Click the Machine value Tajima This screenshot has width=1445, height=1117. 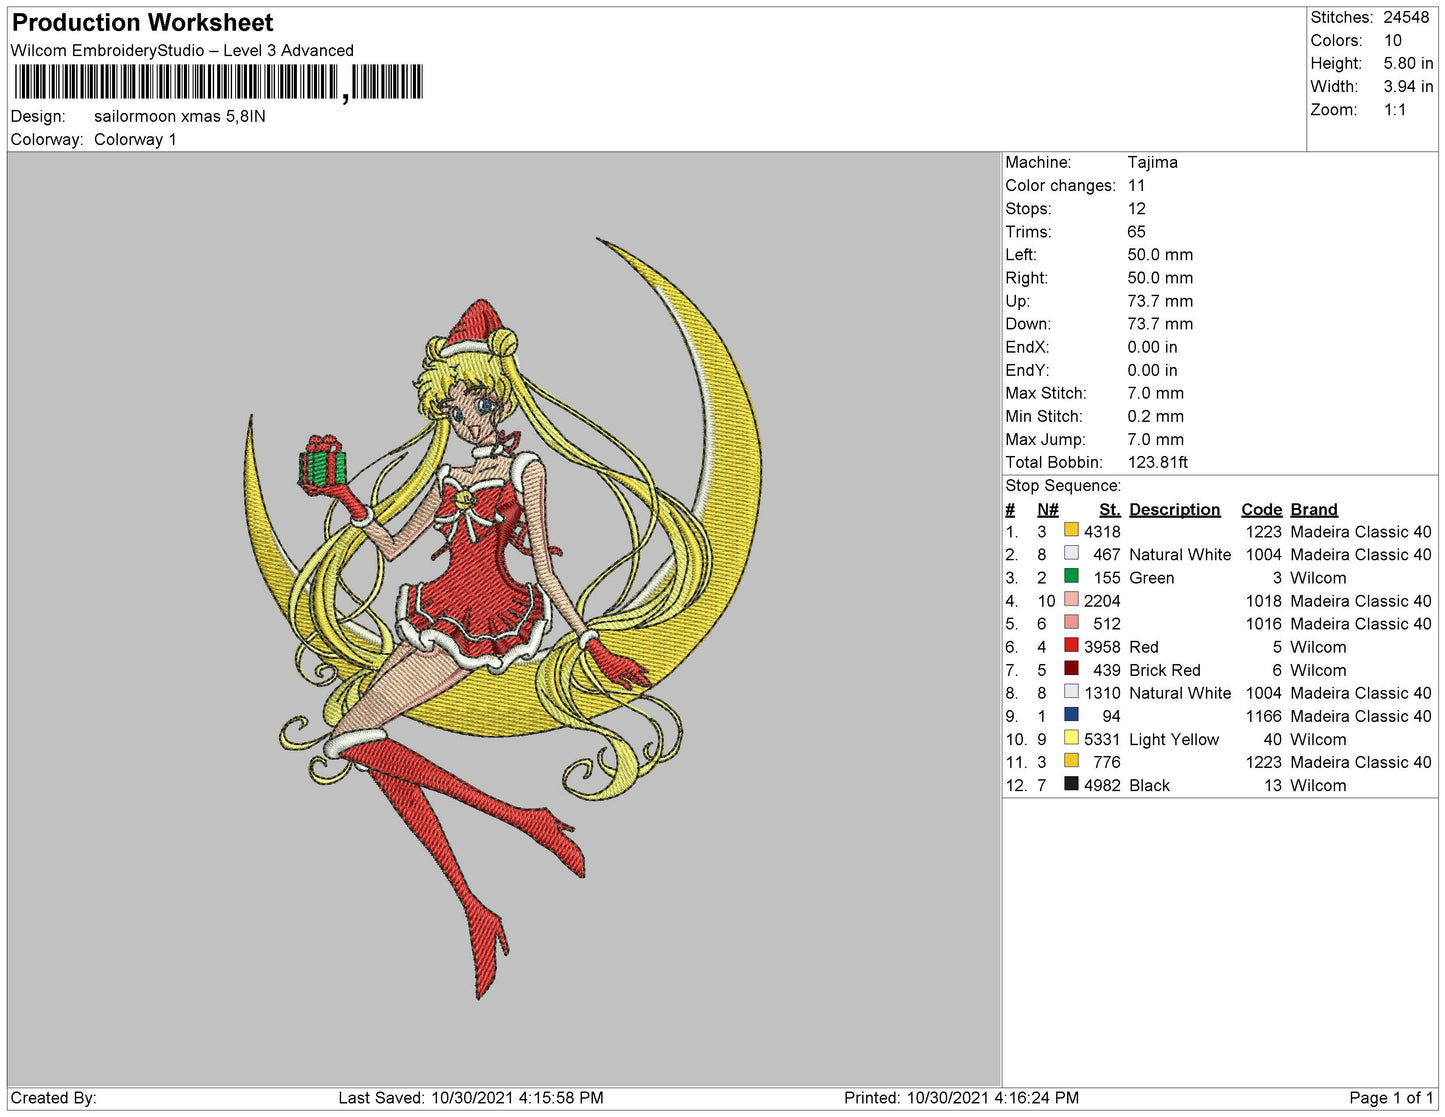tap(1152, 162)
